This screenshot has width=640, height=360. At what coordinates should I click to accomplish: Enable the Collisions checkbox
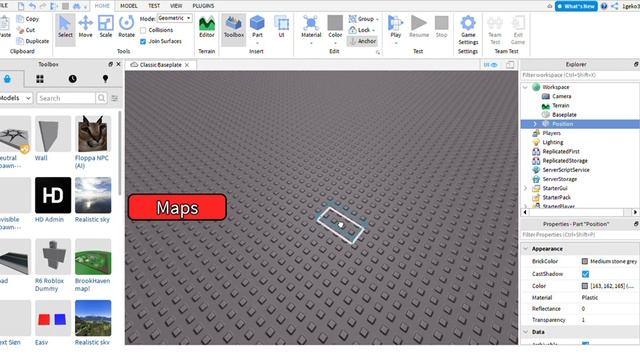click(143, 30)
